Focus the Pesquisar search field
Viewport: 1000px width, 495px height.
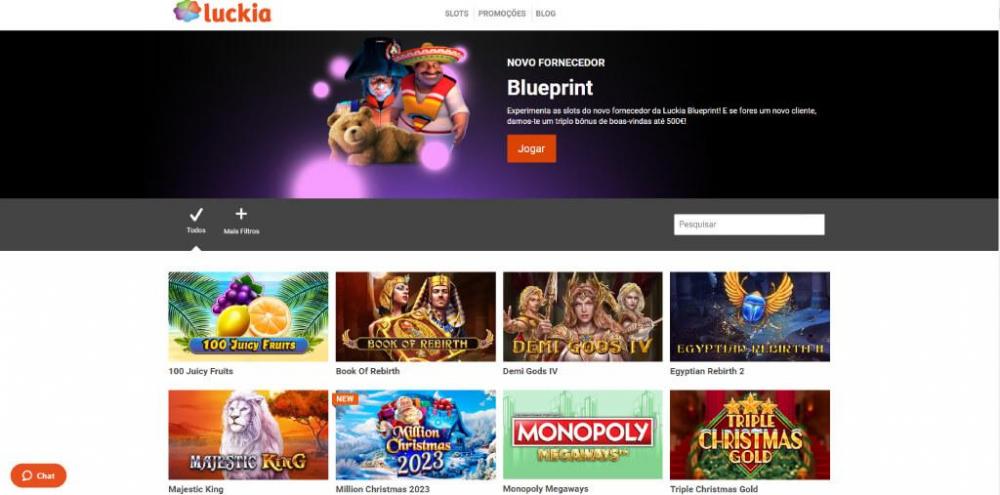point(749,225)
